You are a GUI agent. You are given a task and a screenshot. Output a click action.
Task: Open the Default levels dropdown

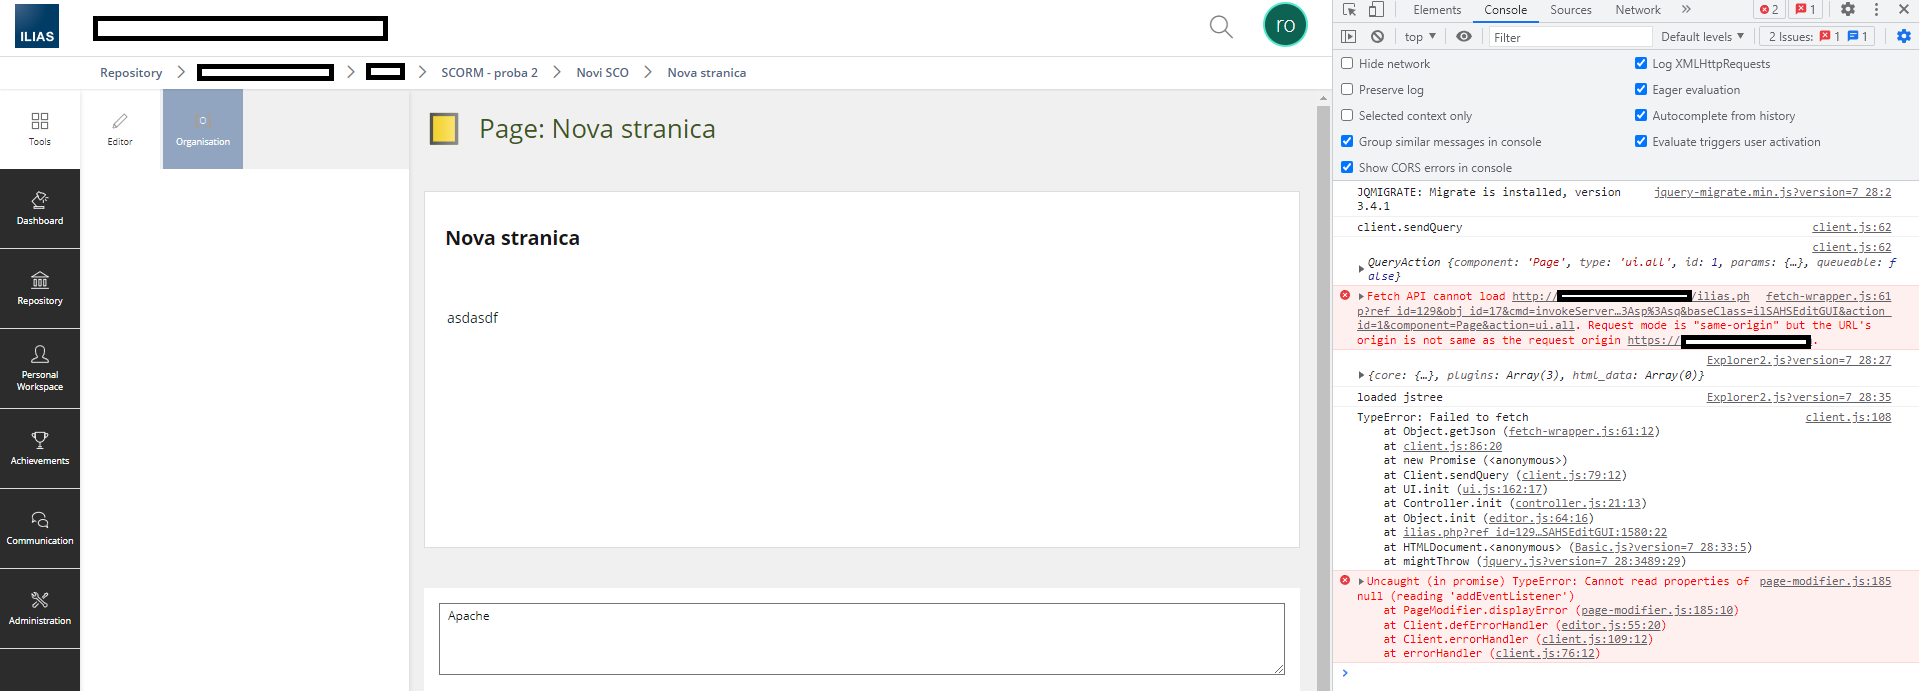(x=1702, y=37)
